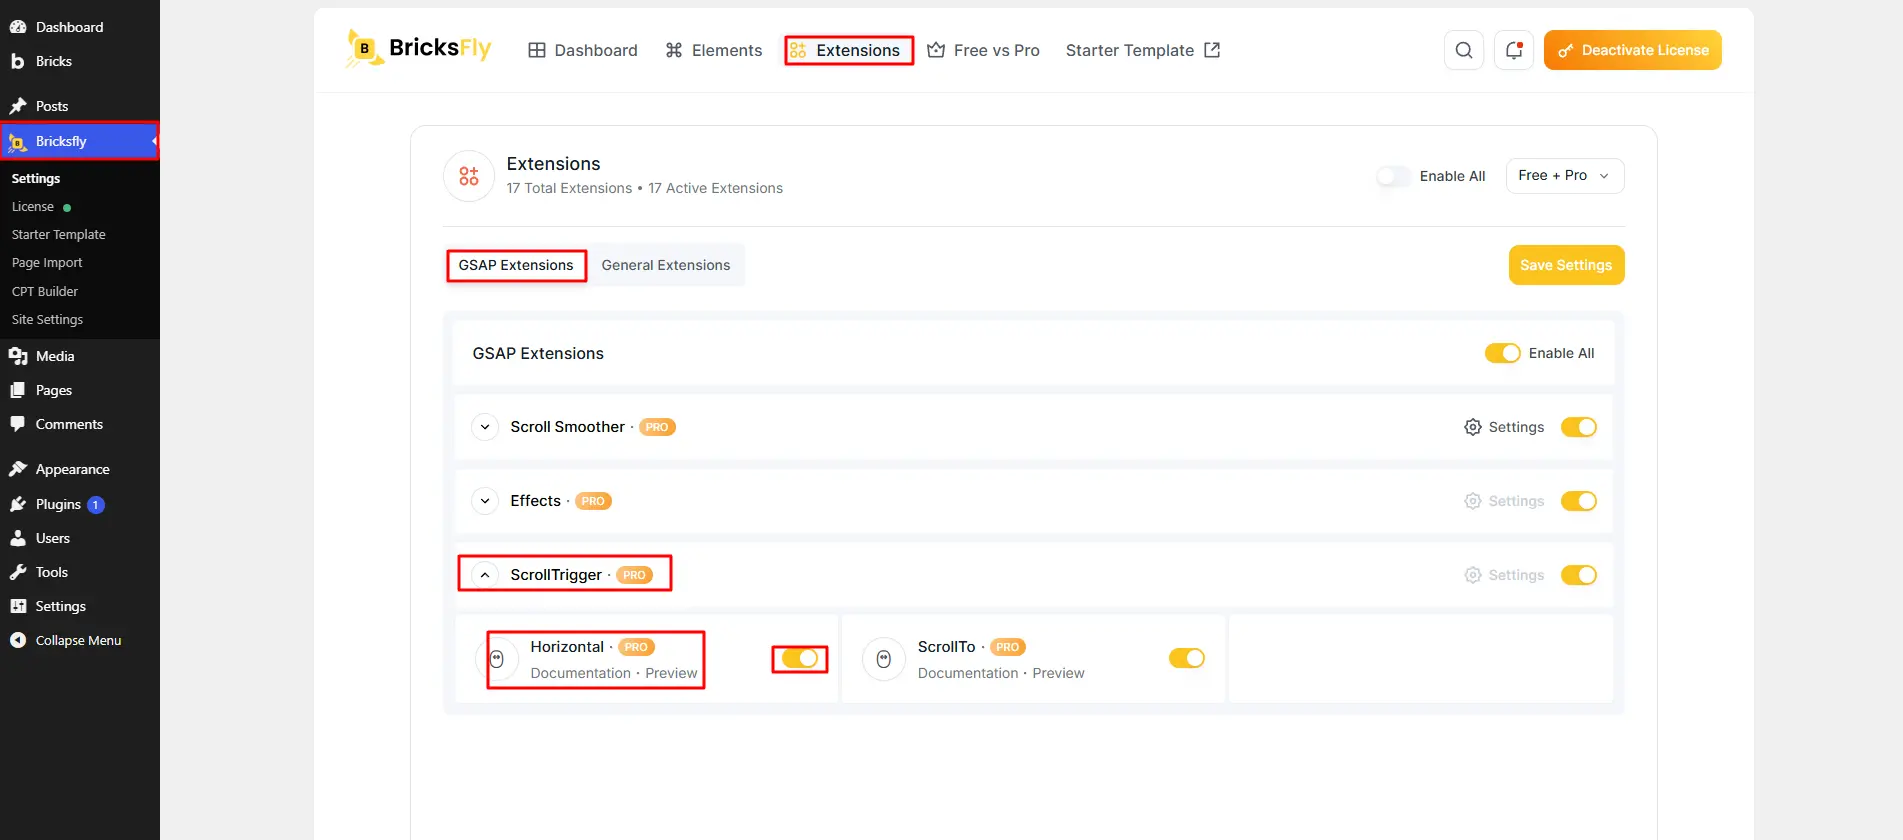Open the notifications bell icon

click(1514, 50)
